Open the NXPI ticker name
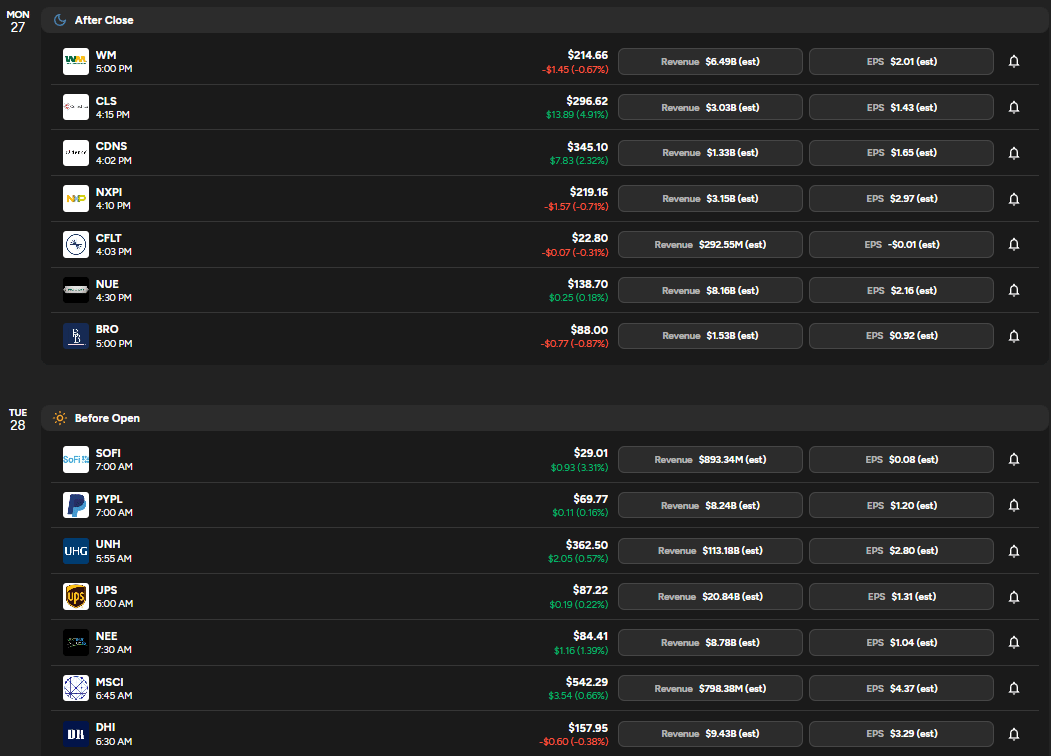Viewport: 1051px width, 756px height. pos(109,192)
